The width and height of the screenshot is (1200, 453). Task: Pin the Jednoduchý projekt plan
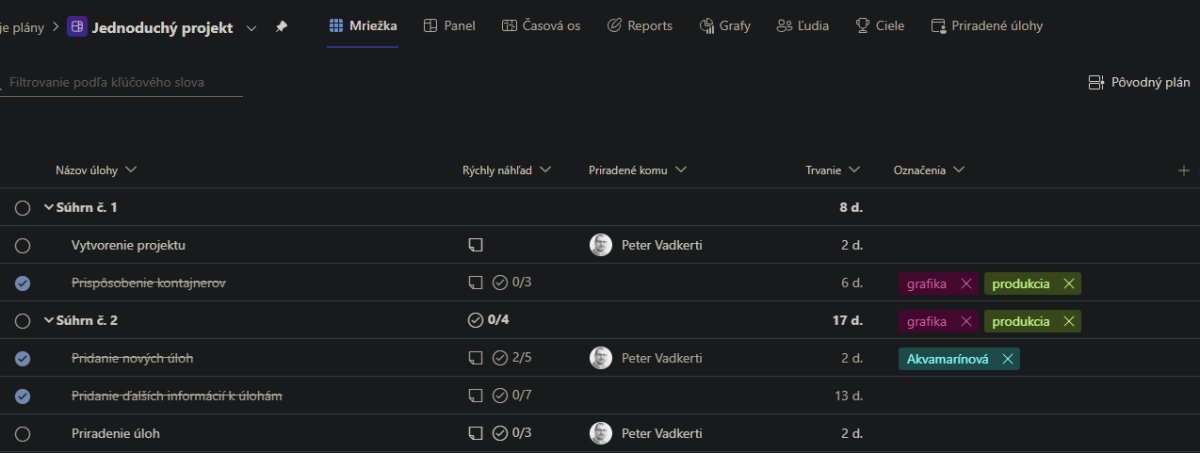click(281, 27)
